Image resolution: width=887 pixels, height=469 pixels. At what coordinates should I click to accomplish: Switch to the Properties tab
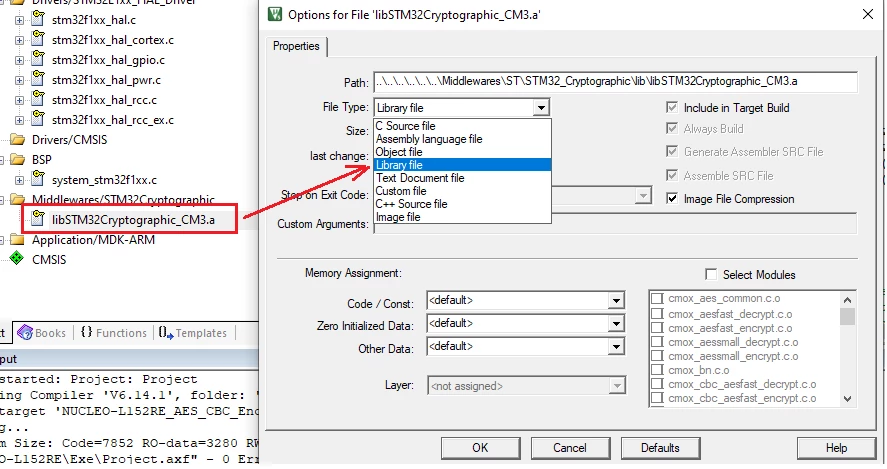[x=296, y=46]
